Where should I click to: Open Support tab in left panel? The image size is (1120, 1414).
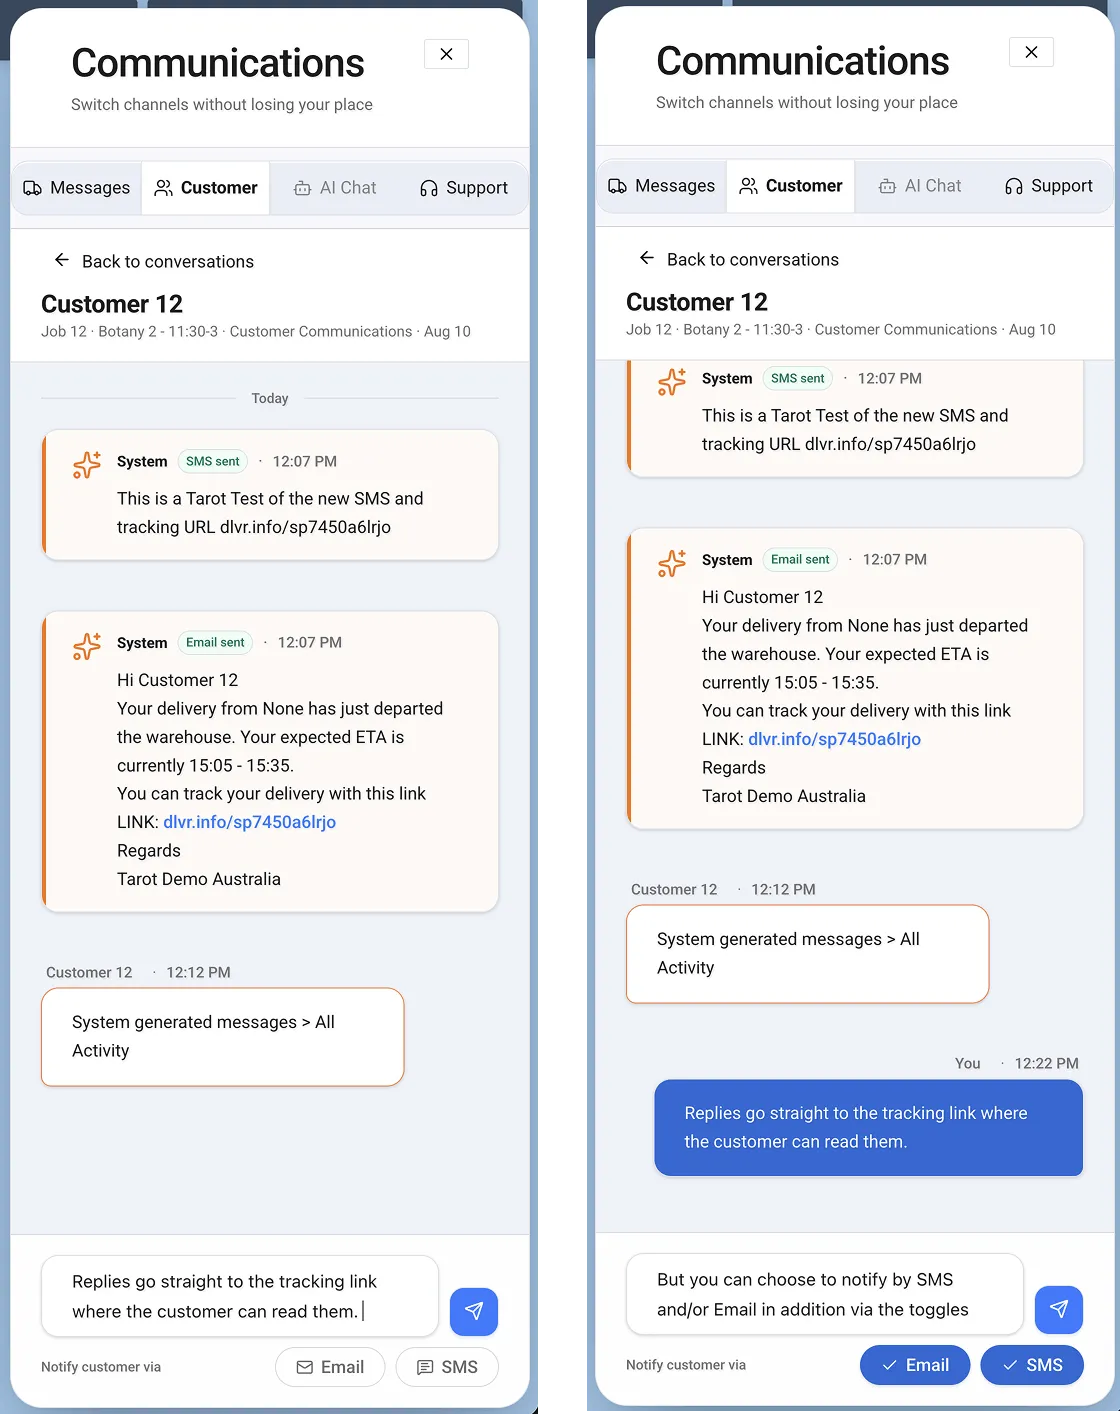point(464,188)
